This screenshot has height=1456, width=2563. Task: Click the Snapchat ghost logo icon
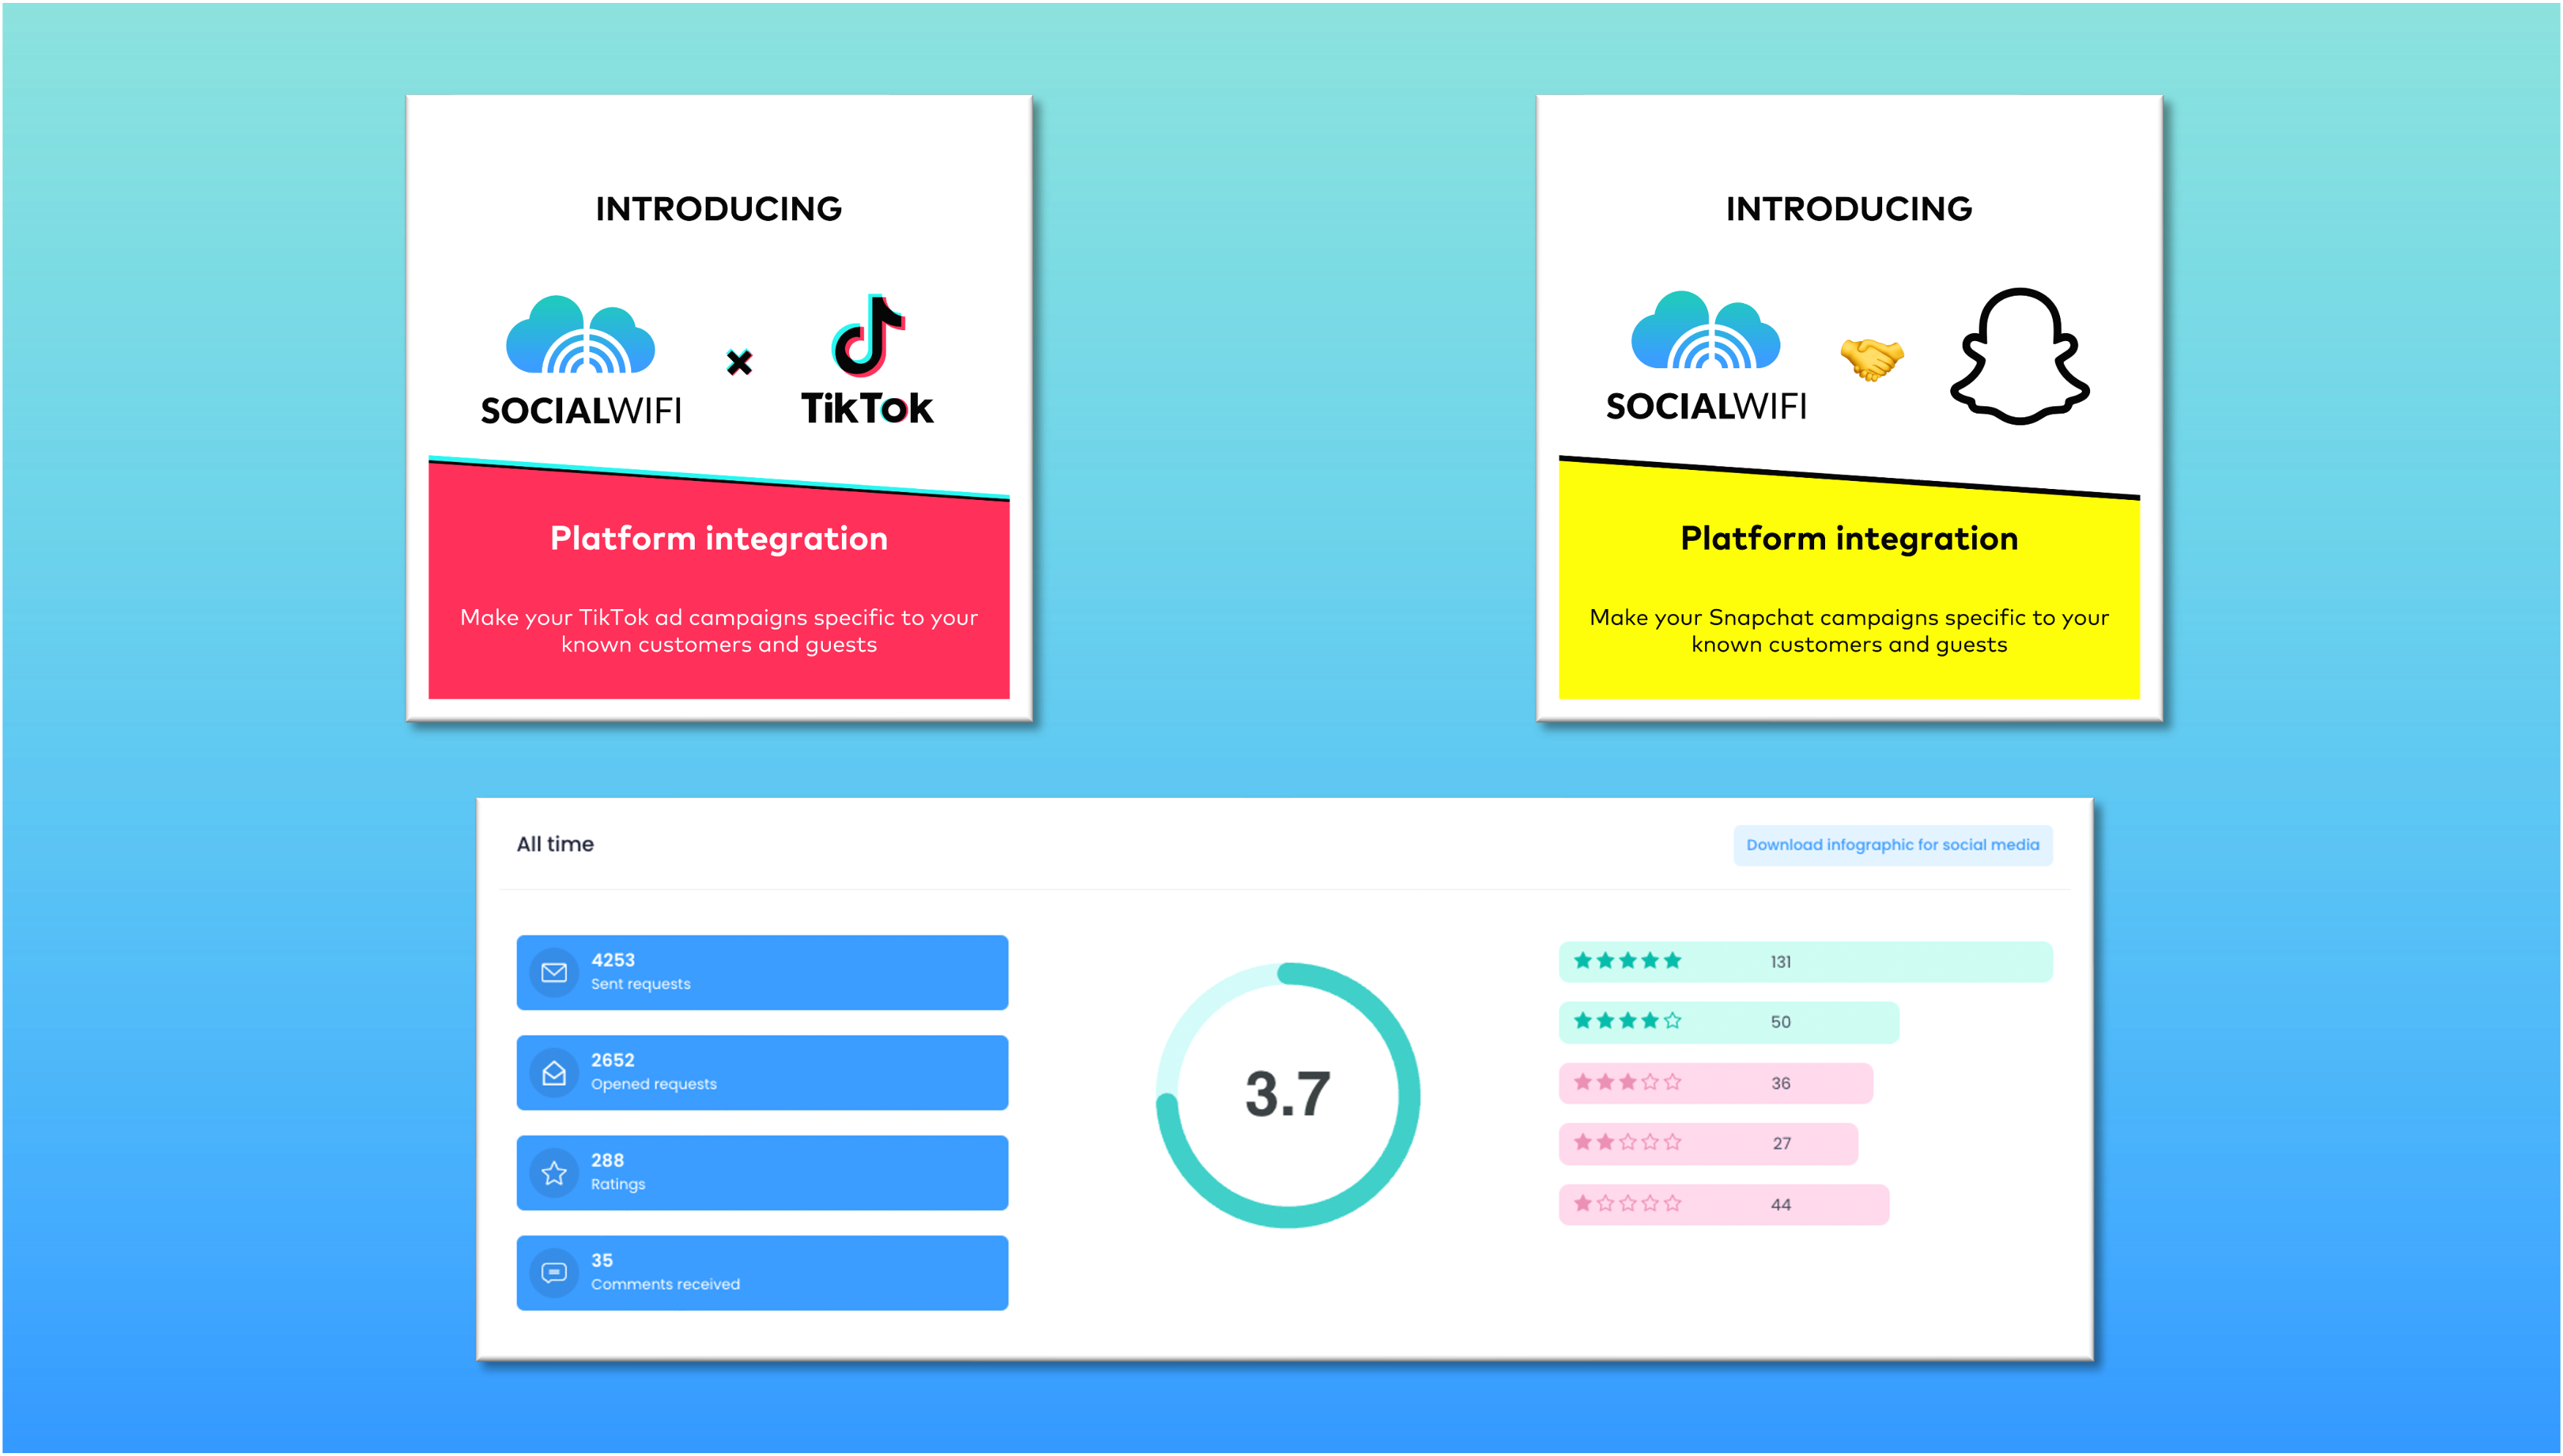[x=2019, y=356]
